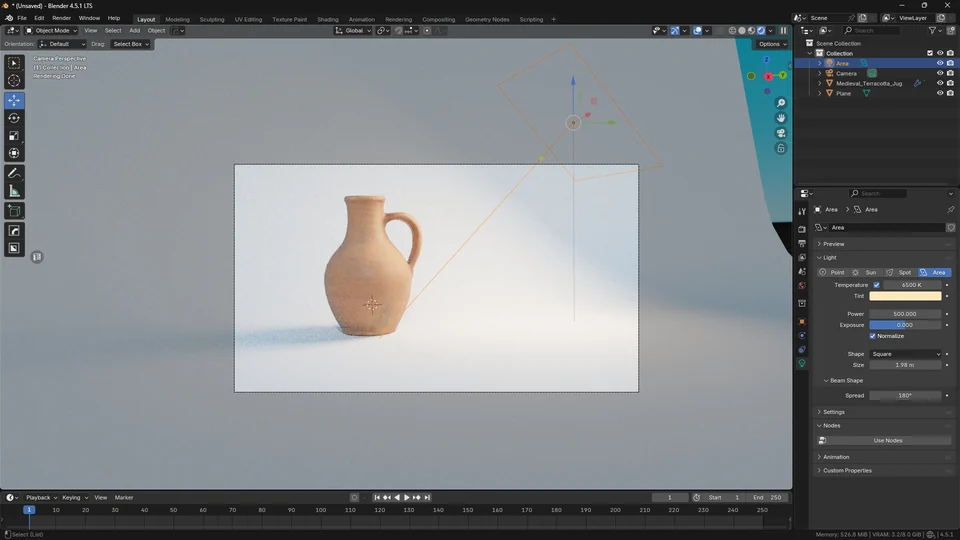
Task: Click the outliner filter funnel icon
Action: (932, 31)
